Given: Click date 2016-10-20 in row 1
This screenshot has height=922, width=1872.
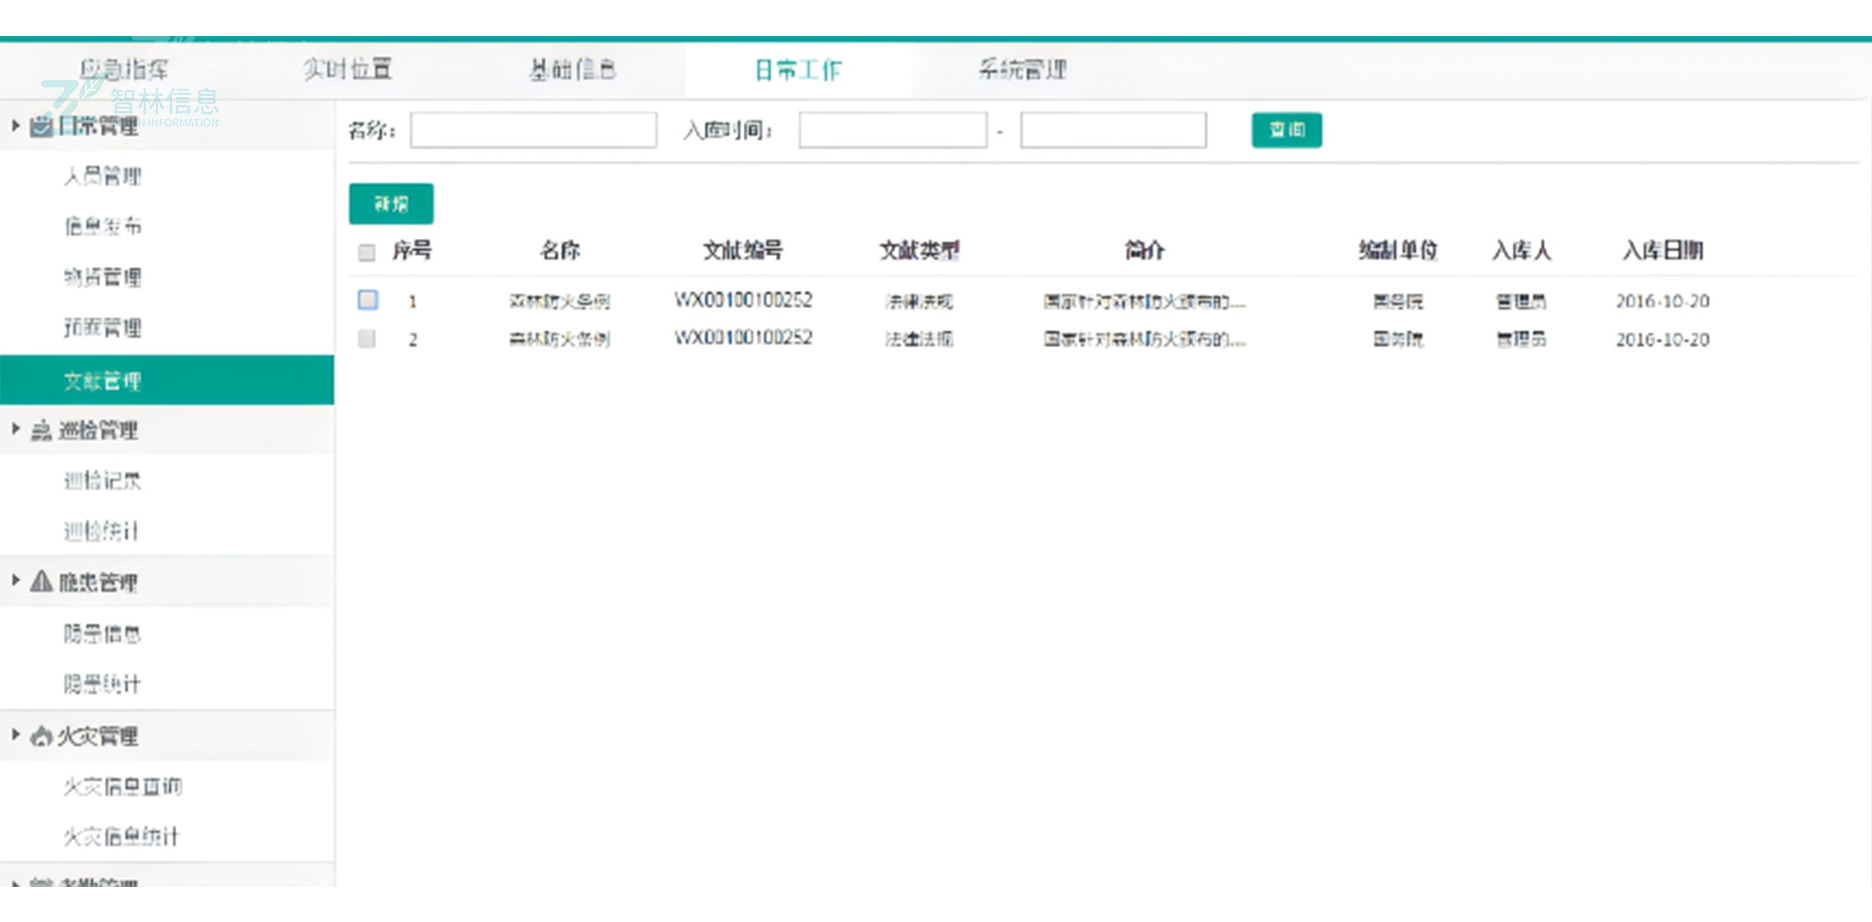Looking at the screenshot, I should click(x=1663, y=301).
